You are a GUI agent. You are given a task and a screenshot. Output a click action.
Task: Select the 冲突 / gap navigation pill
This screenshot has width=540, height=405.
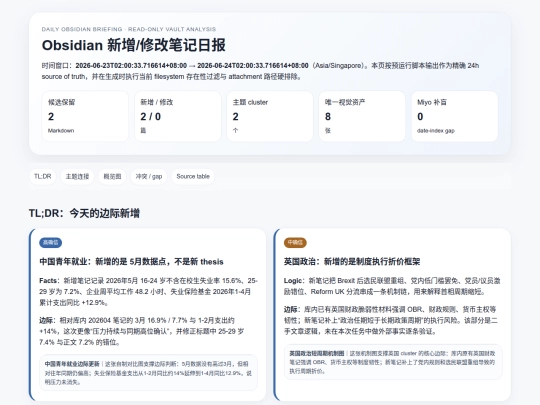[x=149, y=176]
